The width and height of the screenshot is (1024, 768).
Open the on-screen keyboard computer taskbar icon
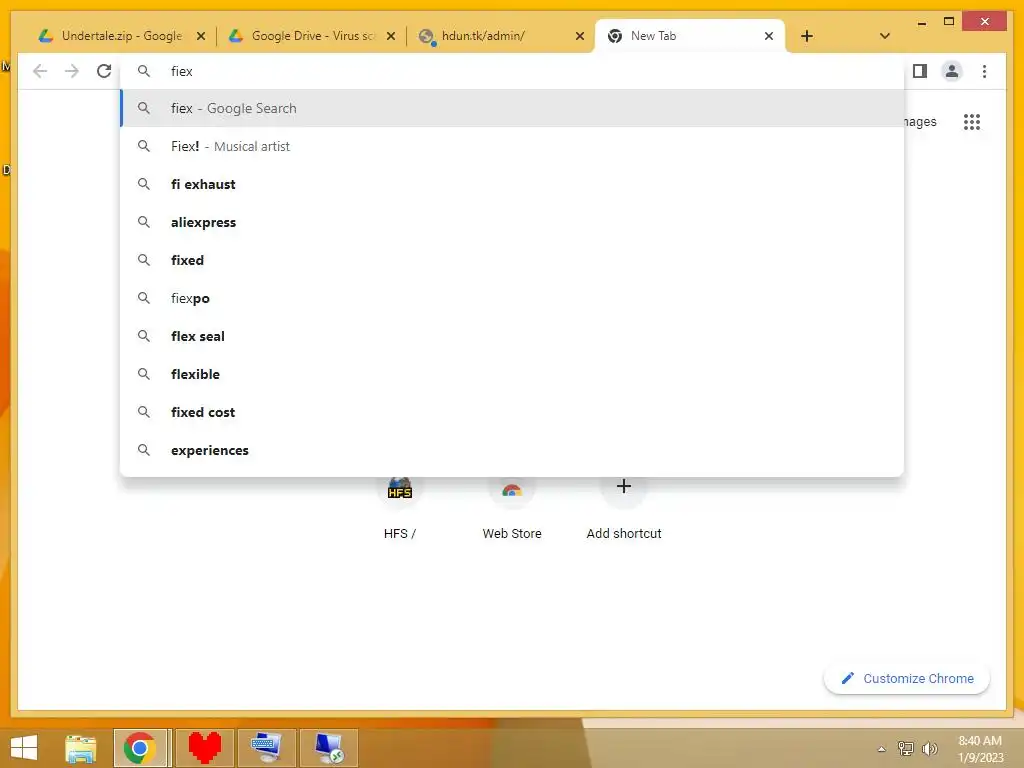266,748
